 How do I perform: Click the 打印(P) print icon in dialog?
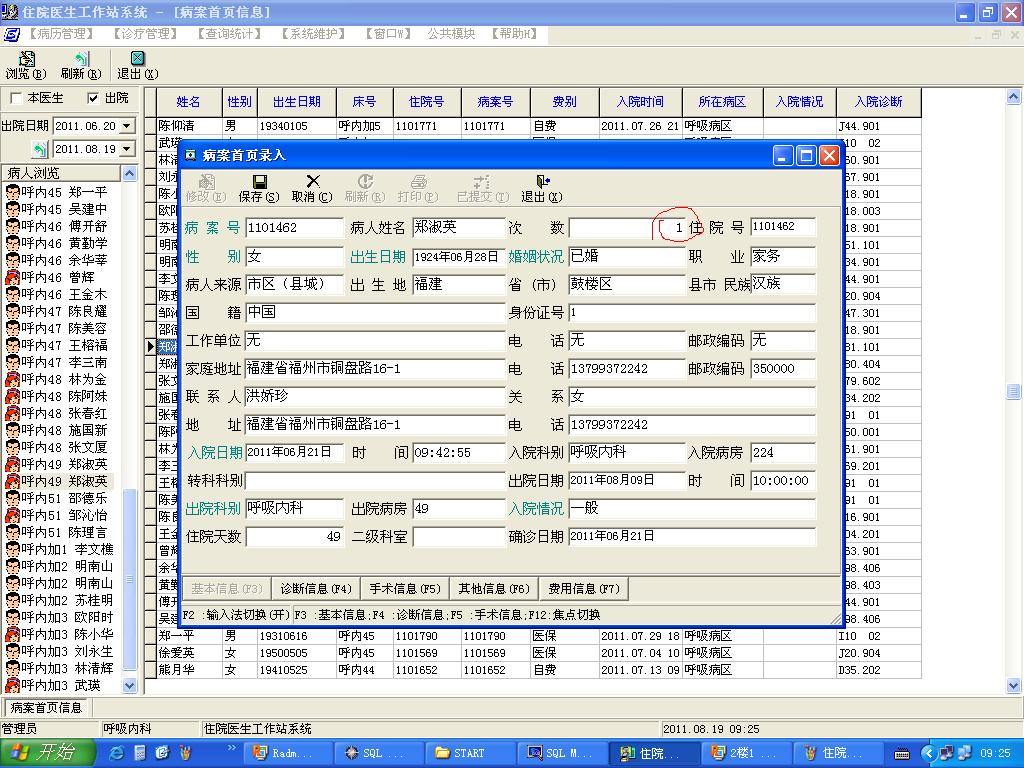[418, 188]
